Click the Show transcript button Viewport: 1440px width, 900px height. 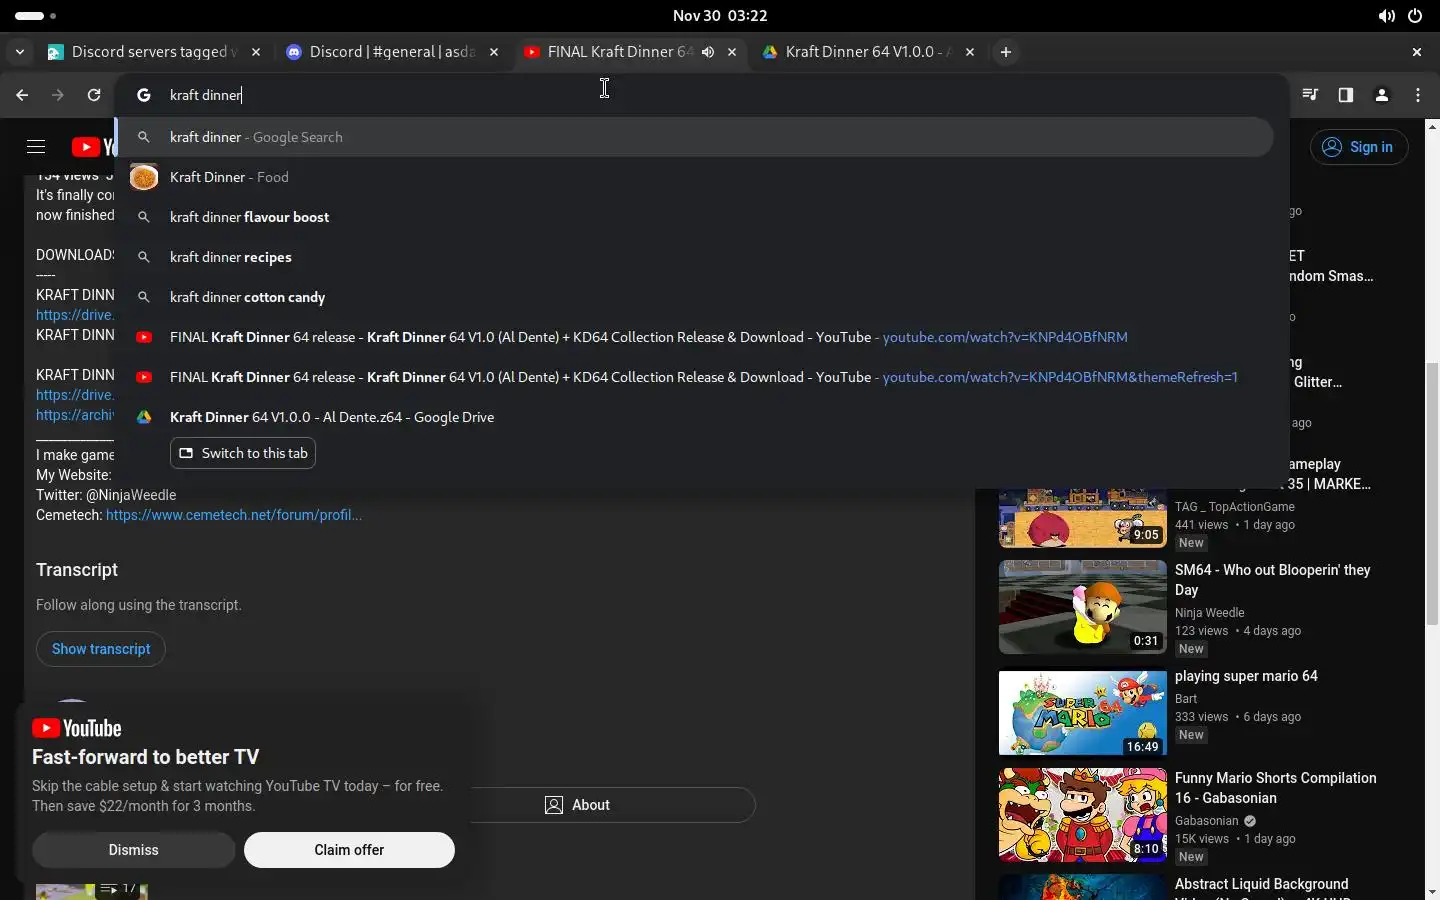pos(101,649)
